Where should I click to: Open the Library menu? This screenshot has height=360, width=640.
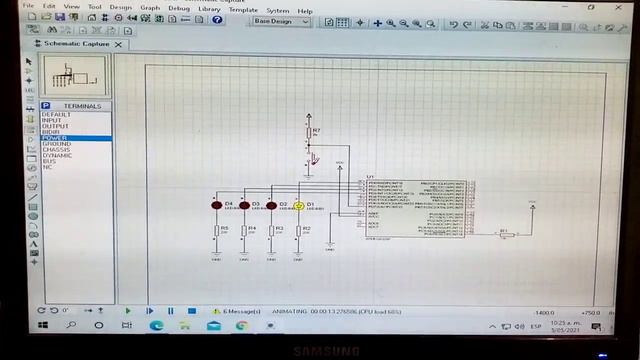pyautogui.click(x=209, y=9)
